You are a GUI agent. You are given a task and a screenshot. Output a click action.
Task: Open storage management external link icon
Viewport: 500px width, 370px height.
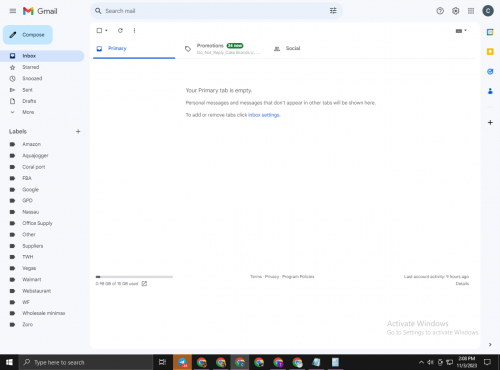point(144,284)
